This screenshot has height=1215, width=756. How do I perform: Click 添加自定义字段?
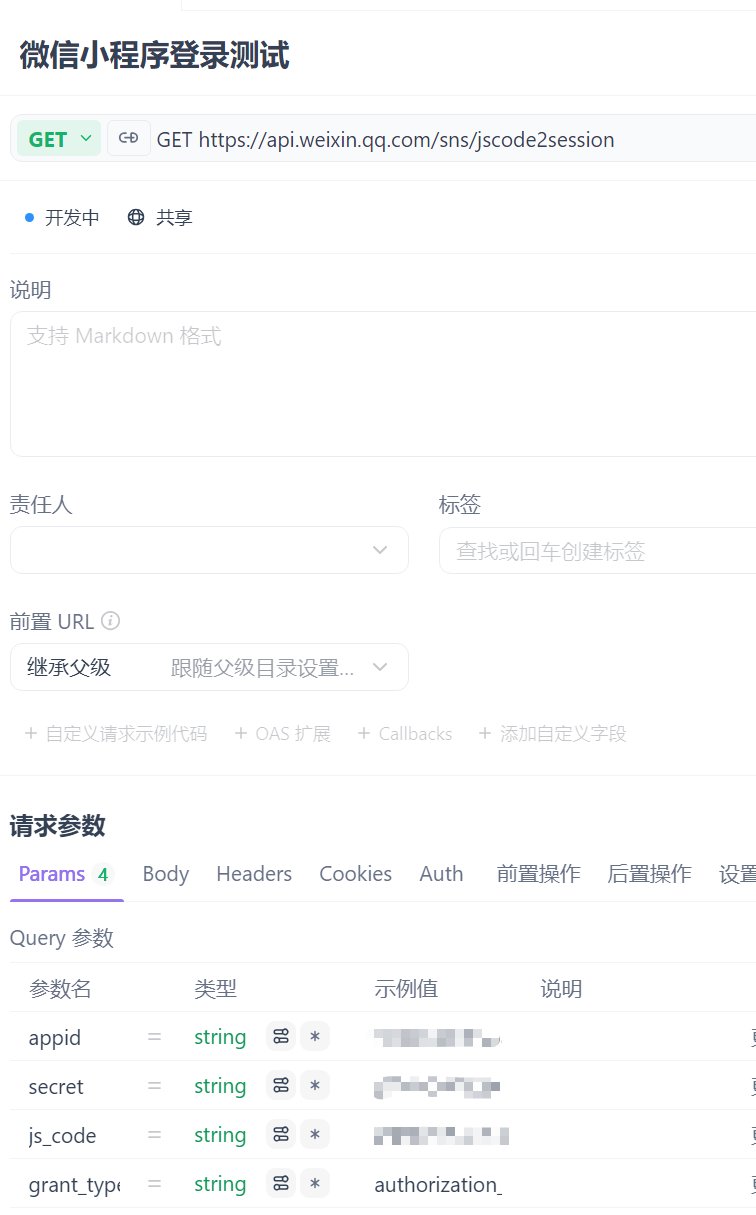point(552,734)
